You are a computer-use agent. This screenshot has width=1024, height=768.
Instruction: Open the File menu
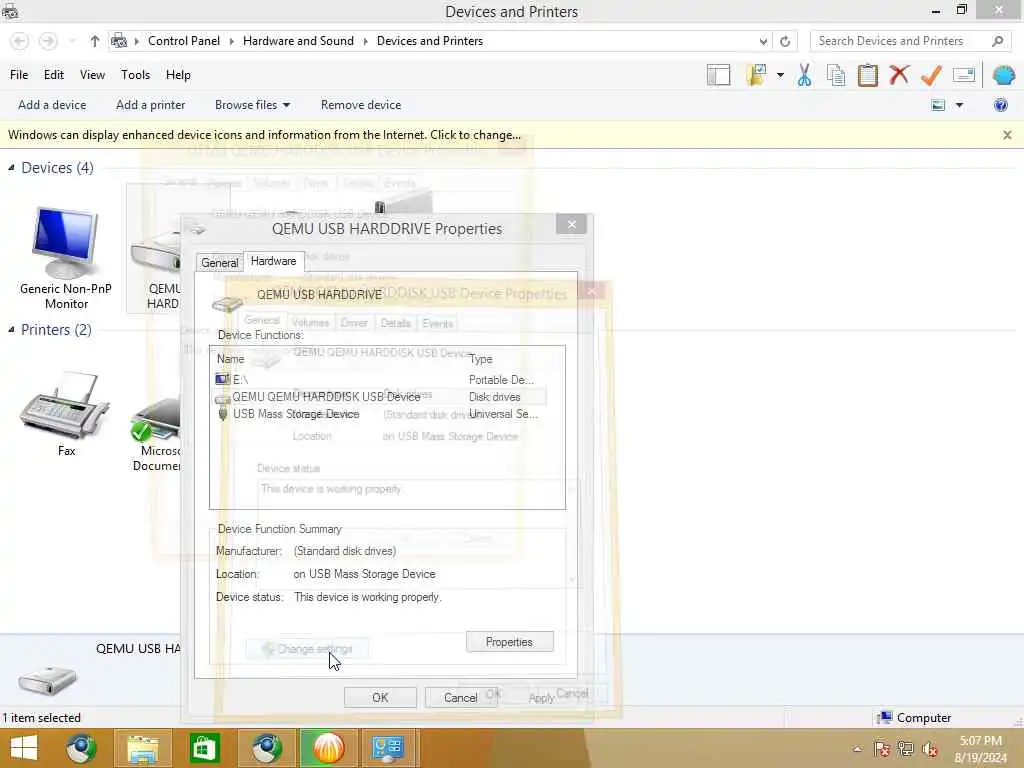19,75
